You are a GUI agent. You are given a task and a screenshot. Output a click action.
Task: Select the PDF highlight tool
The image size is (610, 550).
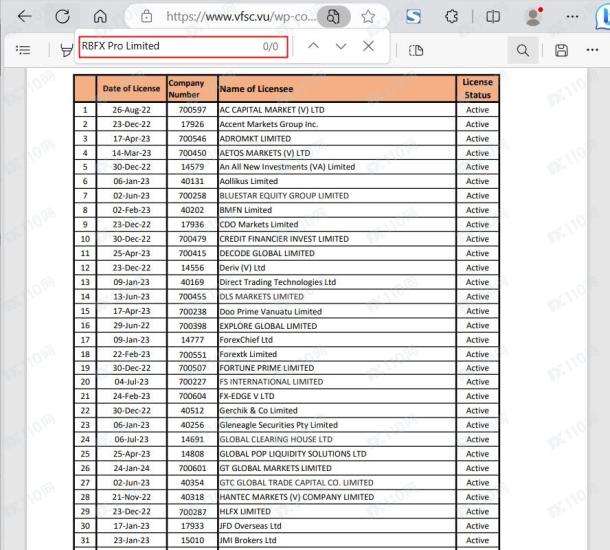click(67, 50)
